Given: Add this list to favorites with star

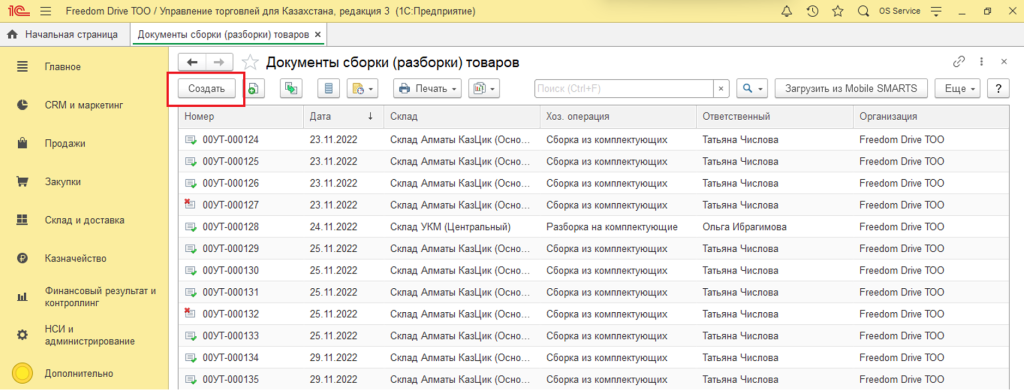Looking at the screenshot, I should tap(250, 62).
